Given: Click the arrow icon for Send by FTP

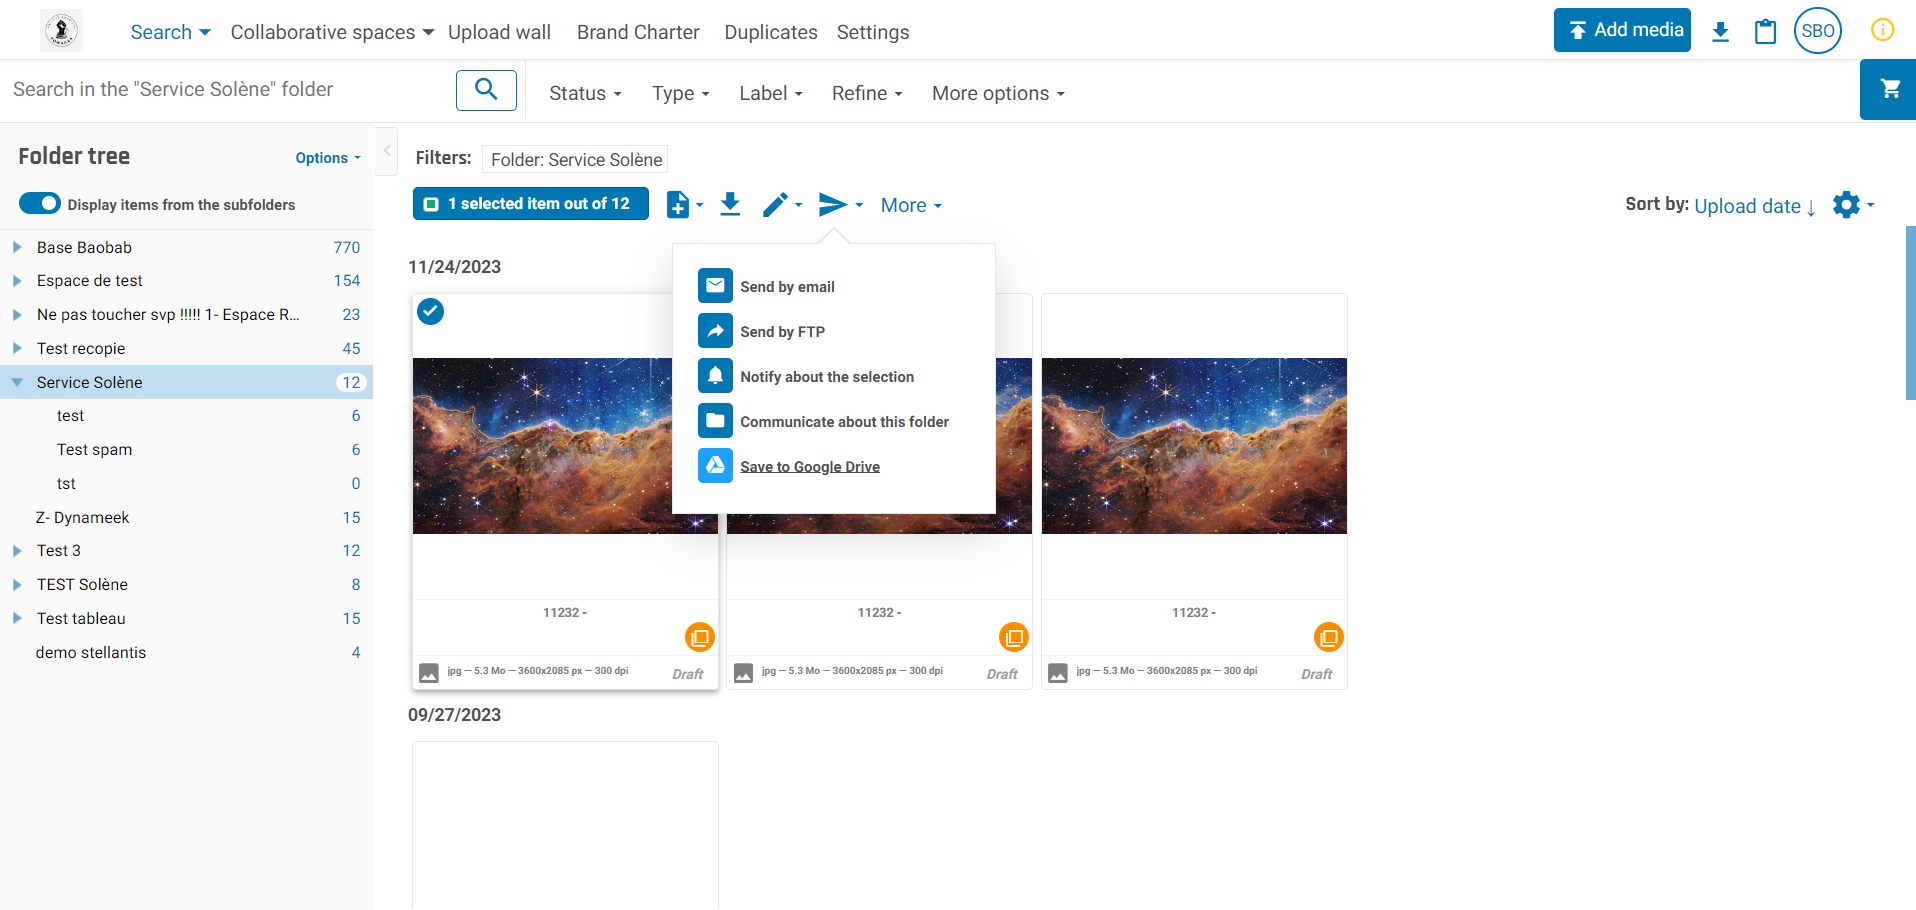Looking at the screenshot, I should (715, 331).
